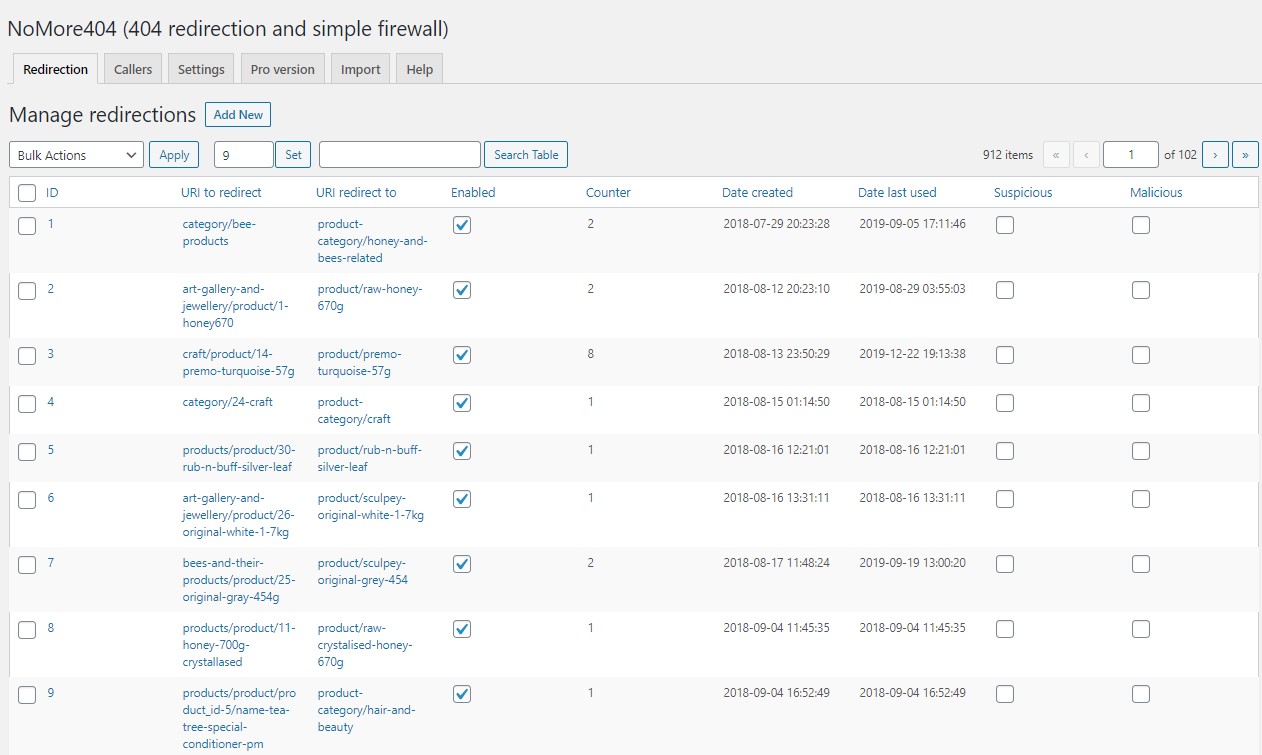Viewport: 1262px width, 755px height.
Task: Open the Pro version tab
Action: 282,69
